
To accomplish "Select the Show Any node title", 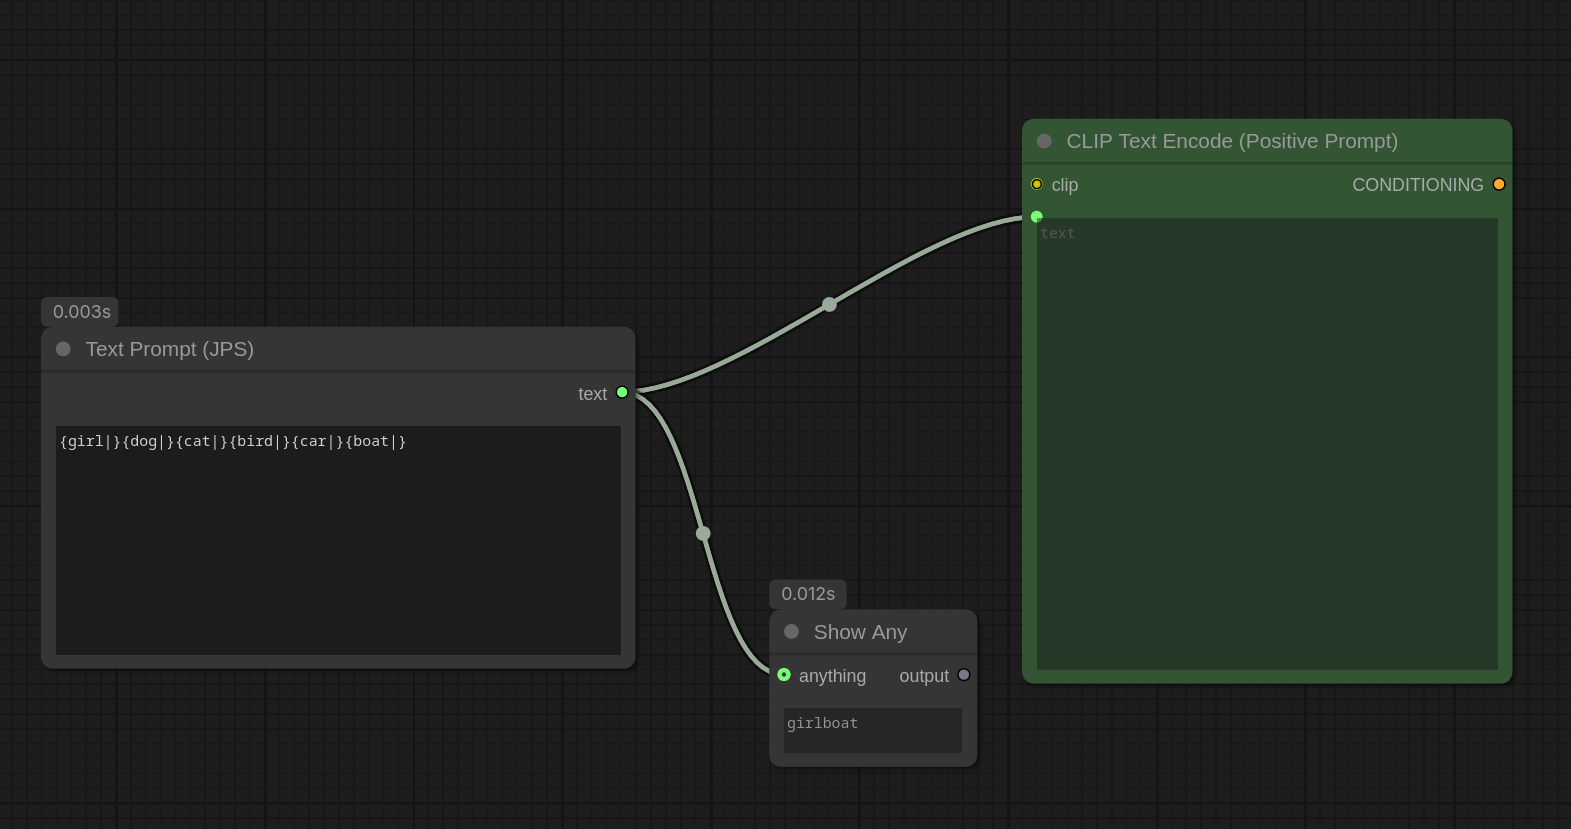I will point(860,632).
